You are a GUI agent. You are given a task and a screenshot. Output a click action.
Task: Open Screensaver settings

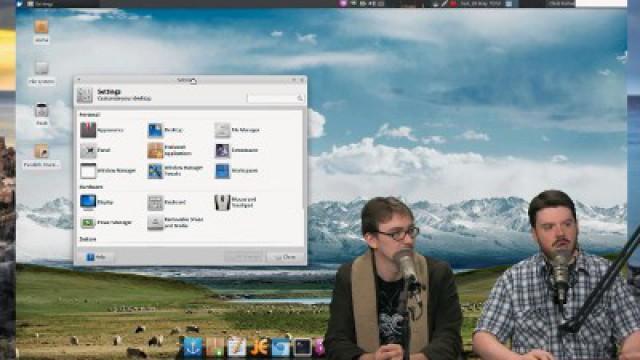coord(237,150)
